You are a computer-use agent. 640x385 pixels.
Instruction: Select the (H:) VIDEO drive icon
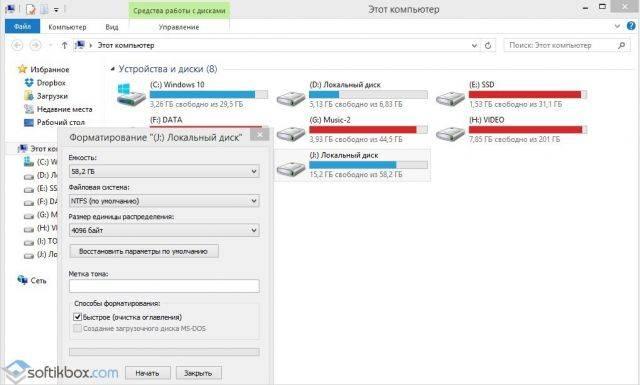pyautogui.click(x=450, y=134)
